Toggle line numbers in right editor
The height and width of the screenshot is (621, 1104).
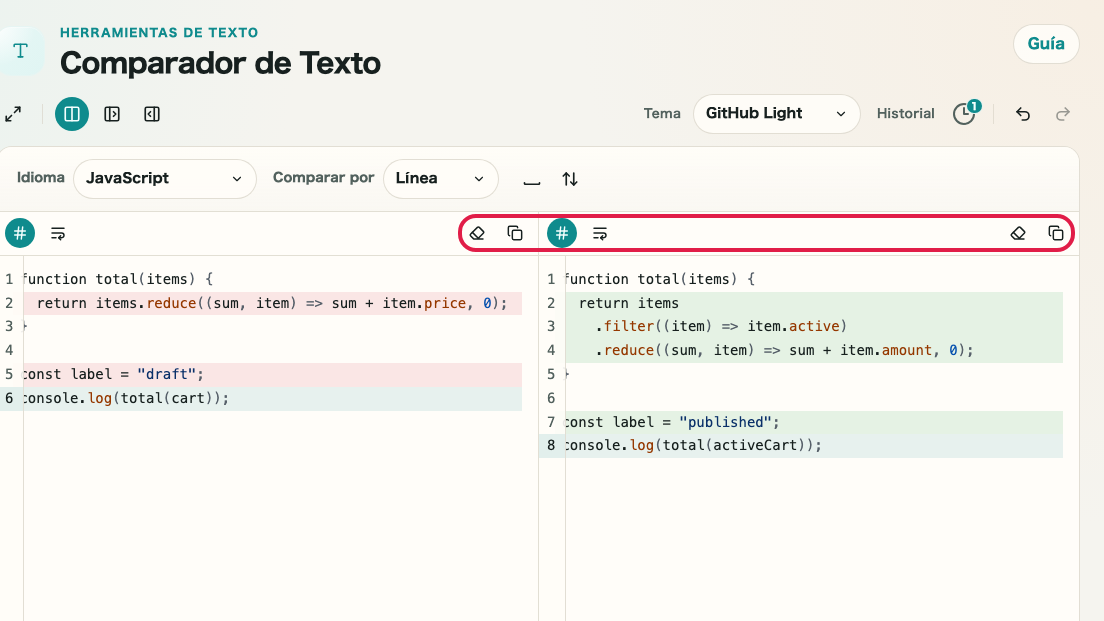tap(562, 234)
